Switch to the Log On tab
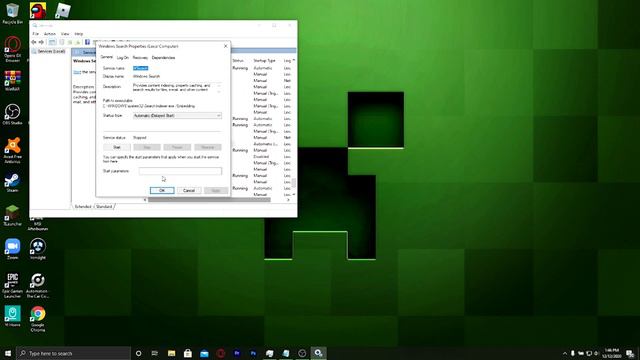 (x=122, y=58)
